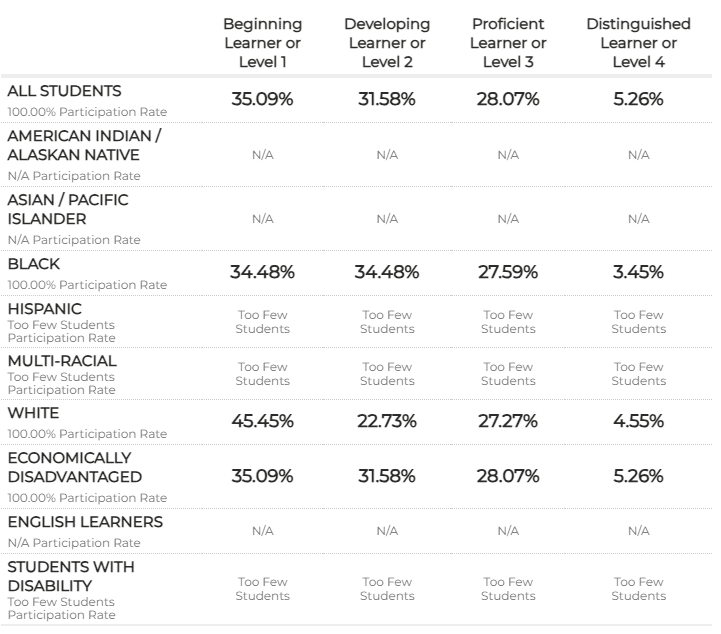
Task: Select the 27.59% value in the Black row
Action: pos(508,272)
